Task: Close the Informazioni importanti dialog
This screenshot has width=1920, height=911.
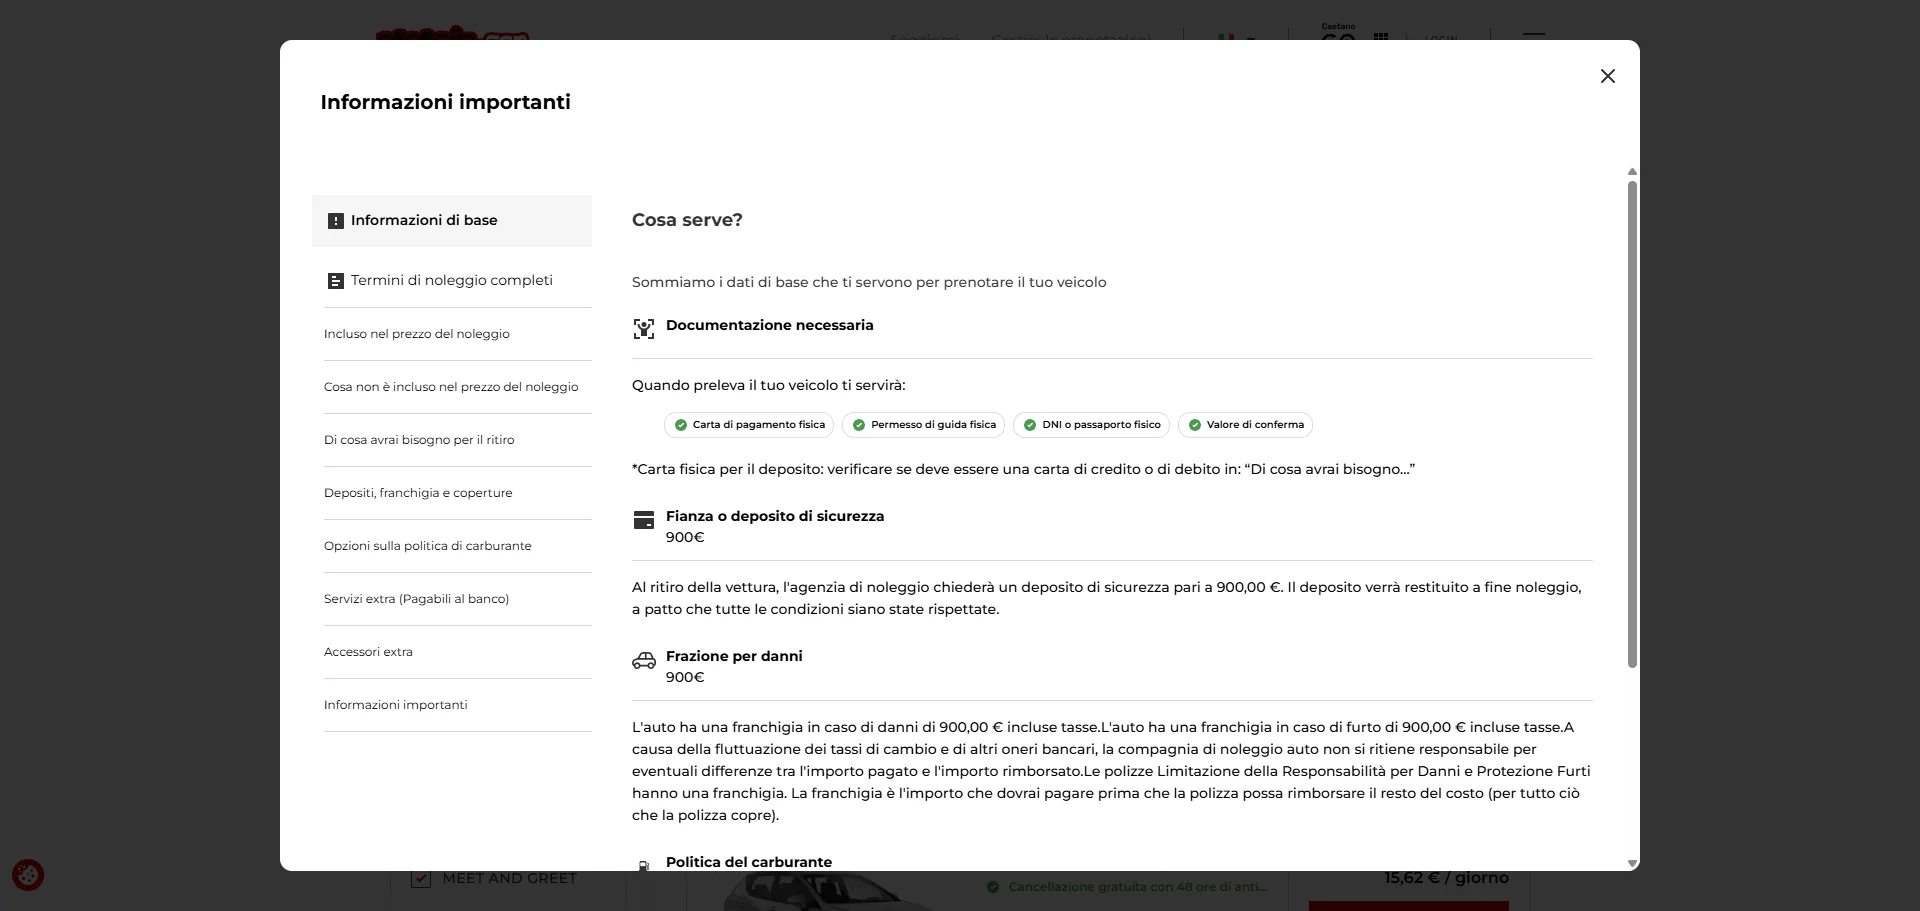Action: point(1607,76)
